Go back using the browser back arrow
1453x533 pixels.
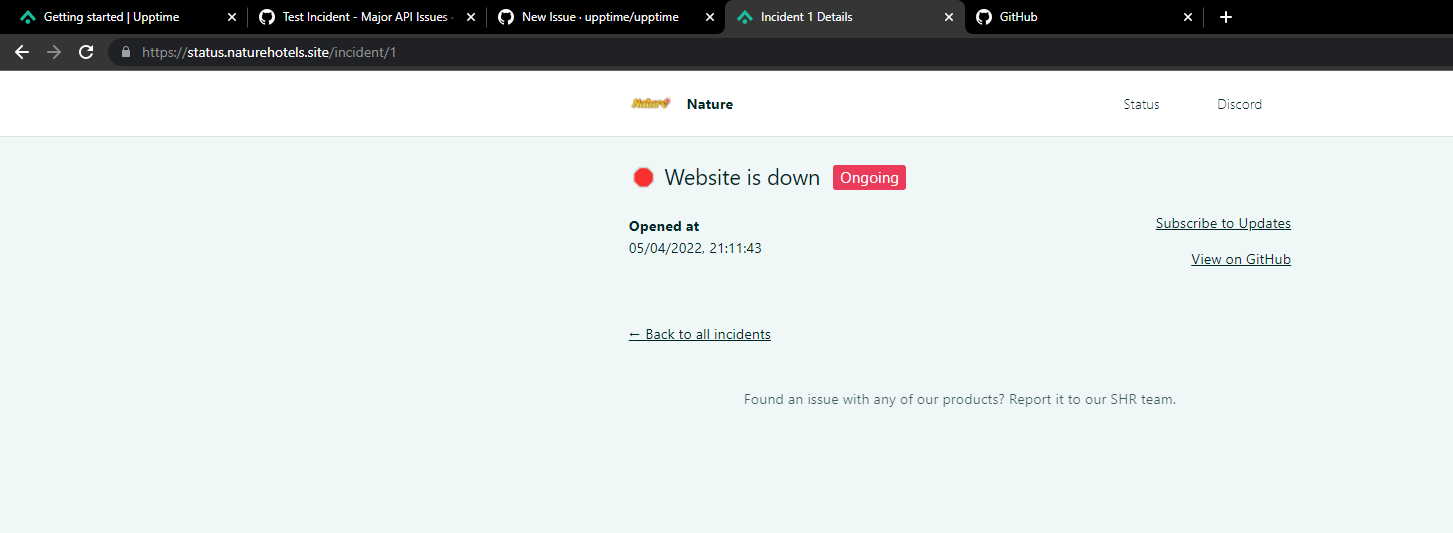pos(22,52)
